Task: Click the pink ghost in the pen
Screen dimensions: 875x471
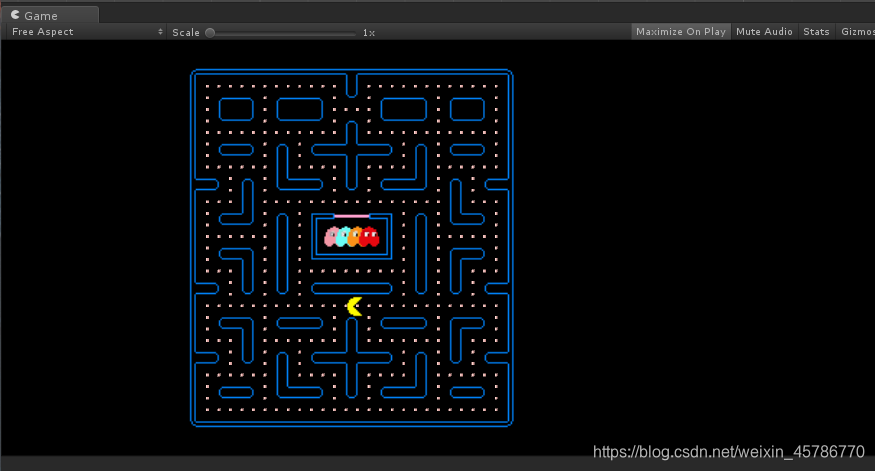Action: coord(331,237)
